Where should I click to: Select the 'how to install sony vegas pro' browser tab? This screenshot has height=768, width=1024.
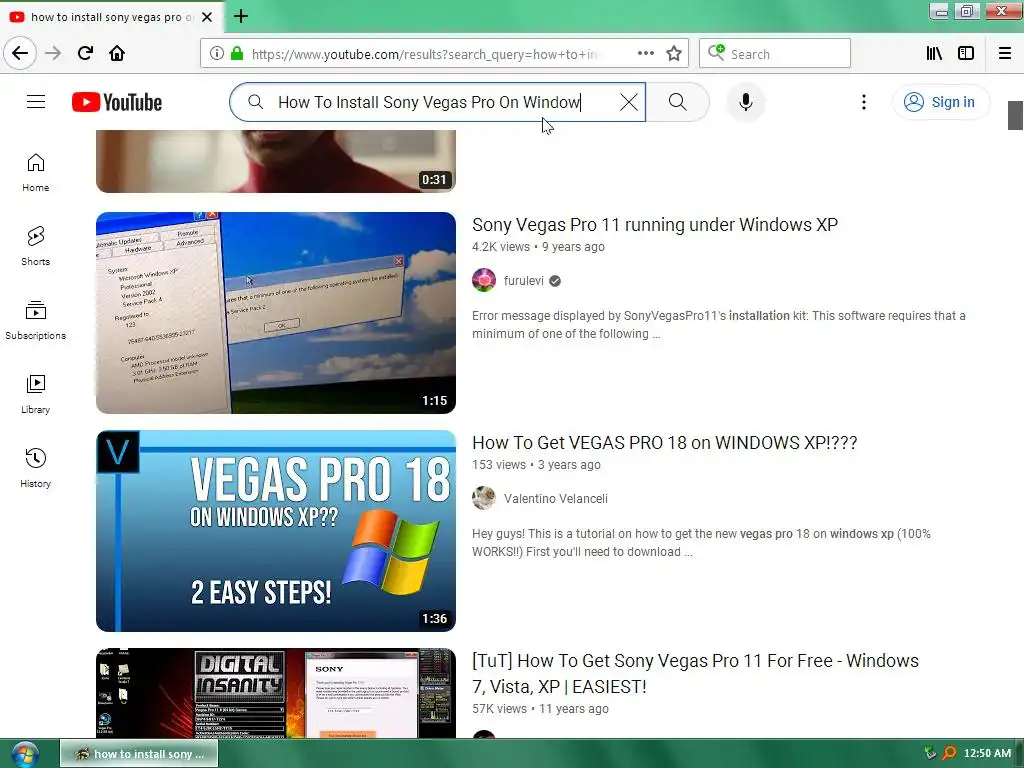[x=111, y=17]
